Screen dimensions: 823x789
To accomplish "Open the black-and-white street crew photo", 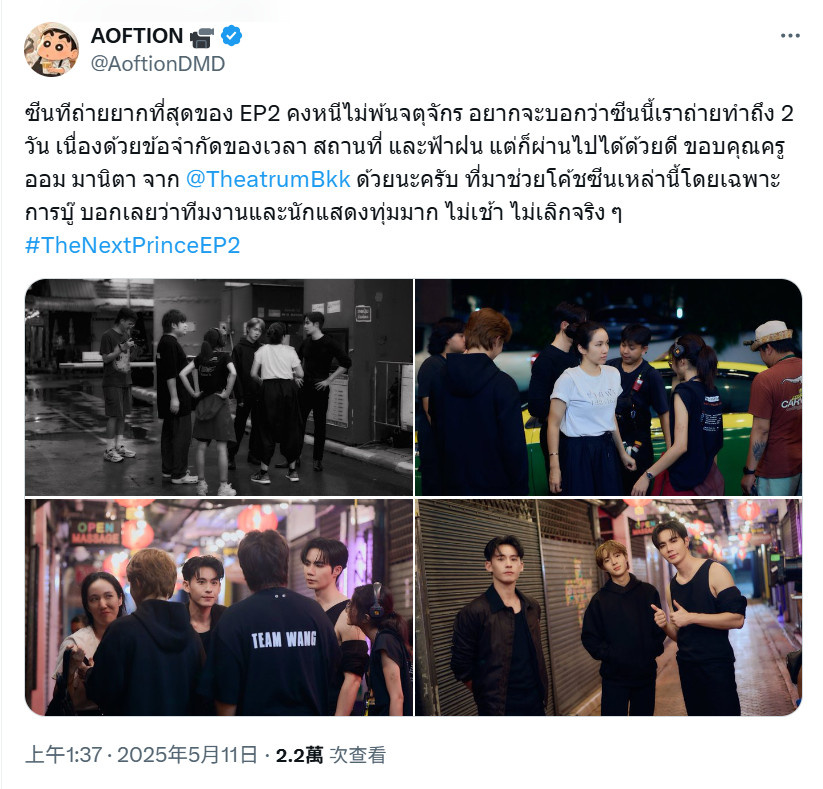I will click(x=219, y=387).
